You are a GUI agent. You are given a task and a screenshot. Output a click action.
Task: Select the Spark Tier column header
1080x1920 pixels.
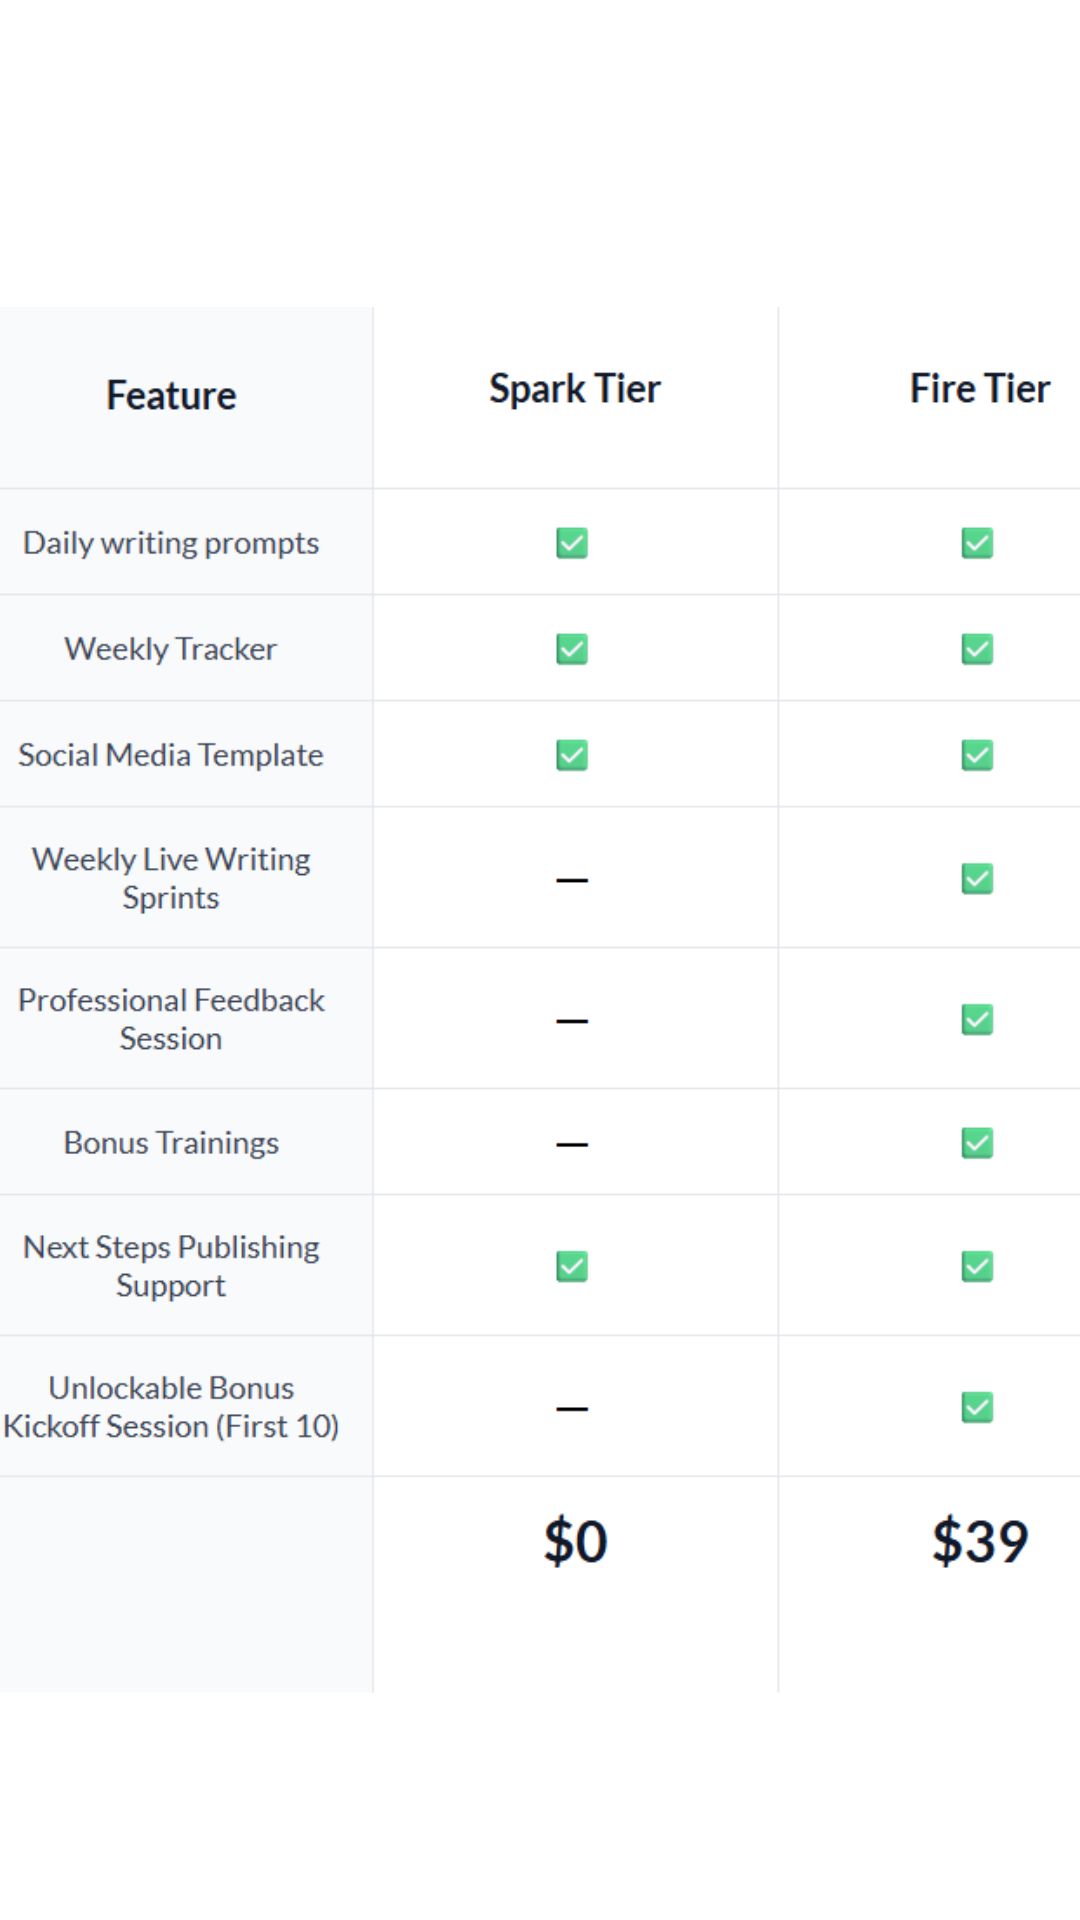pyautogui.click(x=575, y=389)
